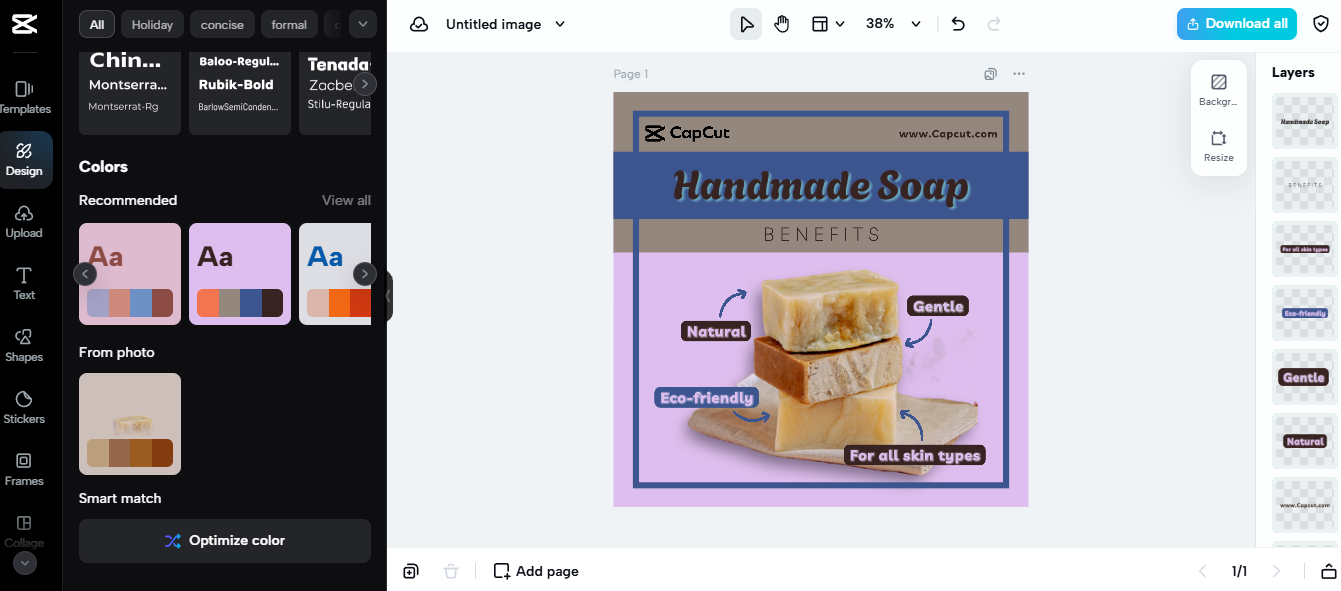The width and height of the screenshot is (1341, 591).
Task: Open the Collage sidebar panel
Action: pos(24,530)
